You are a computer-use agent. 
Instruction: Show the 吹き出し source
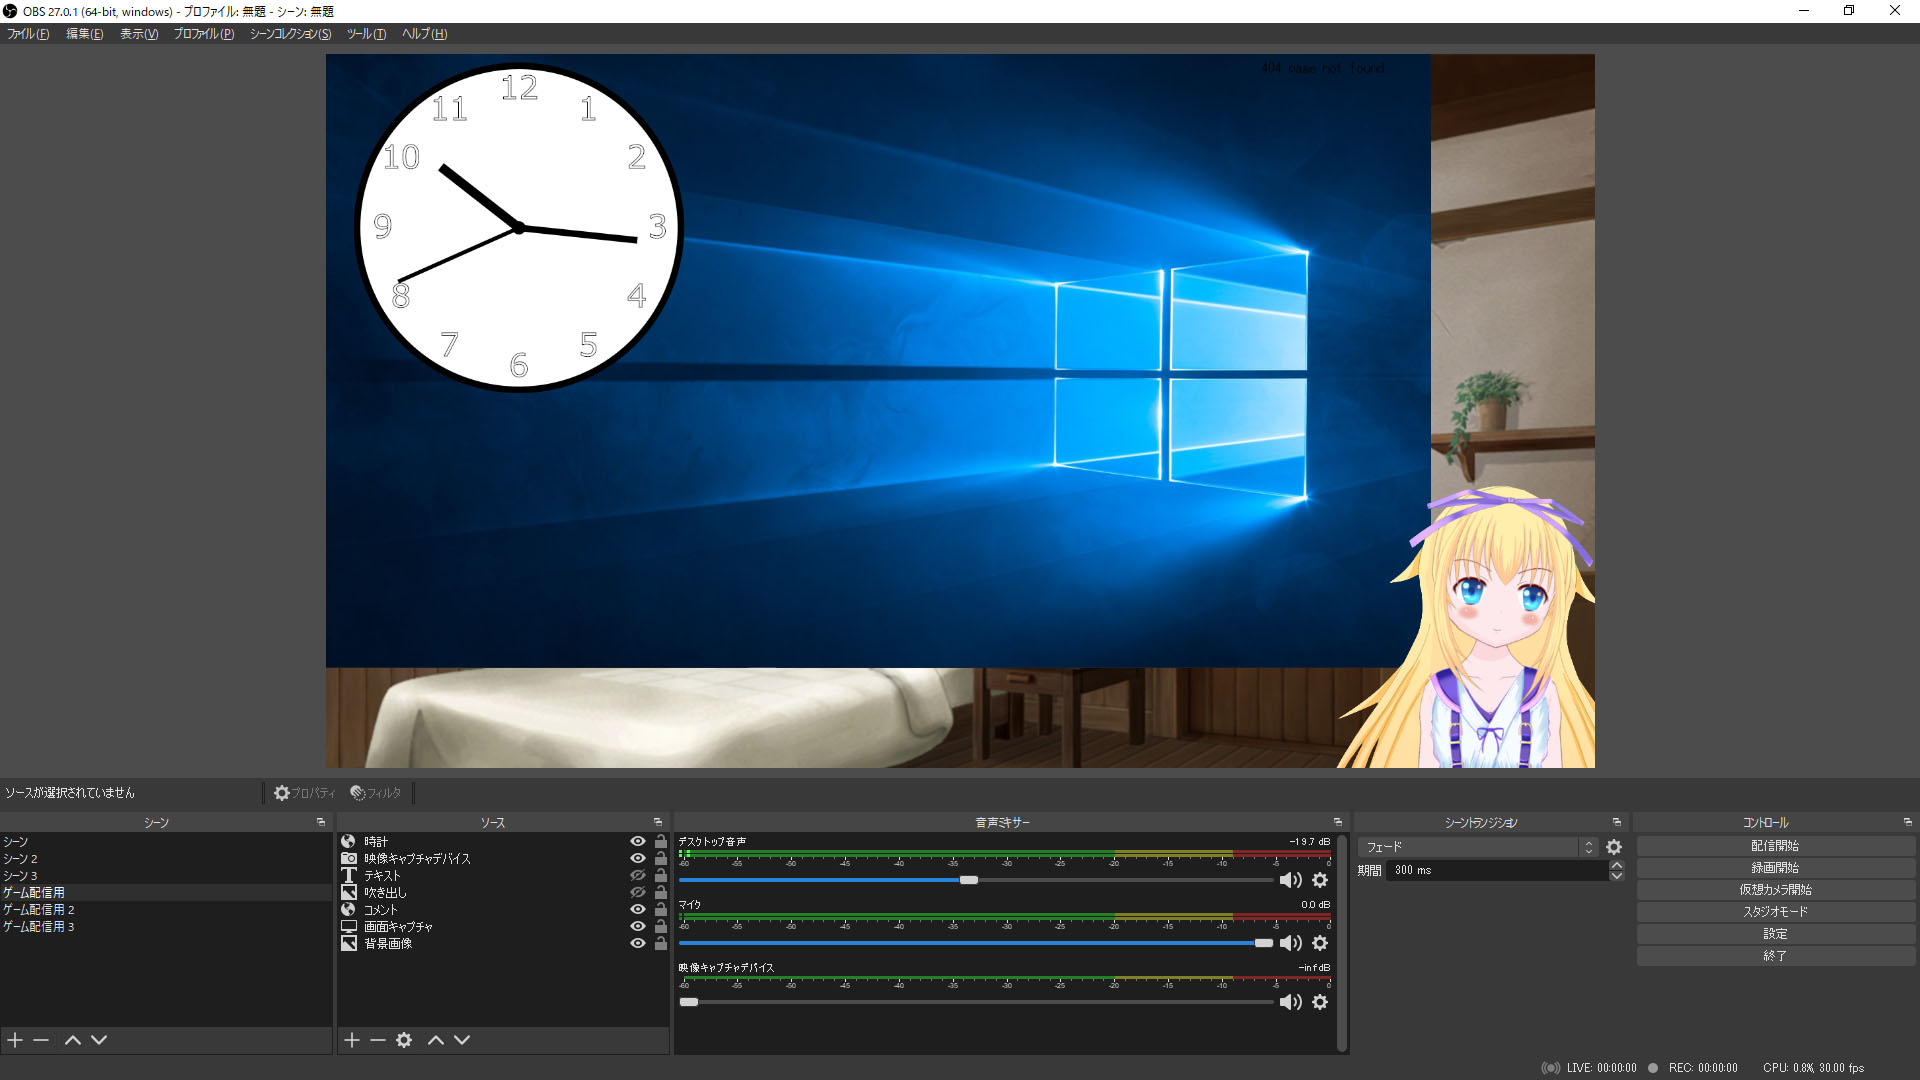pyautogui.click(x=638, y=892)
